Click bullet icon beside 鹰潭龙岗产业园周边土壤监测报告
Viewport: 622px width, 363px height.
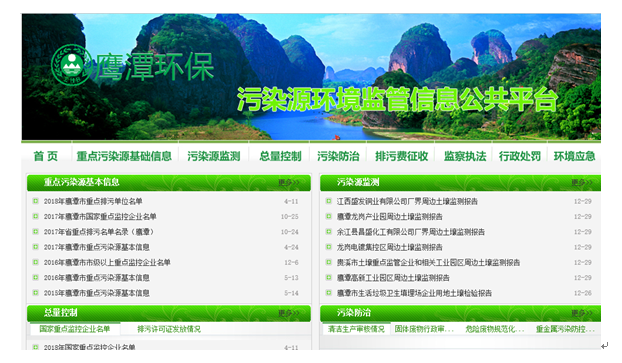328,216
